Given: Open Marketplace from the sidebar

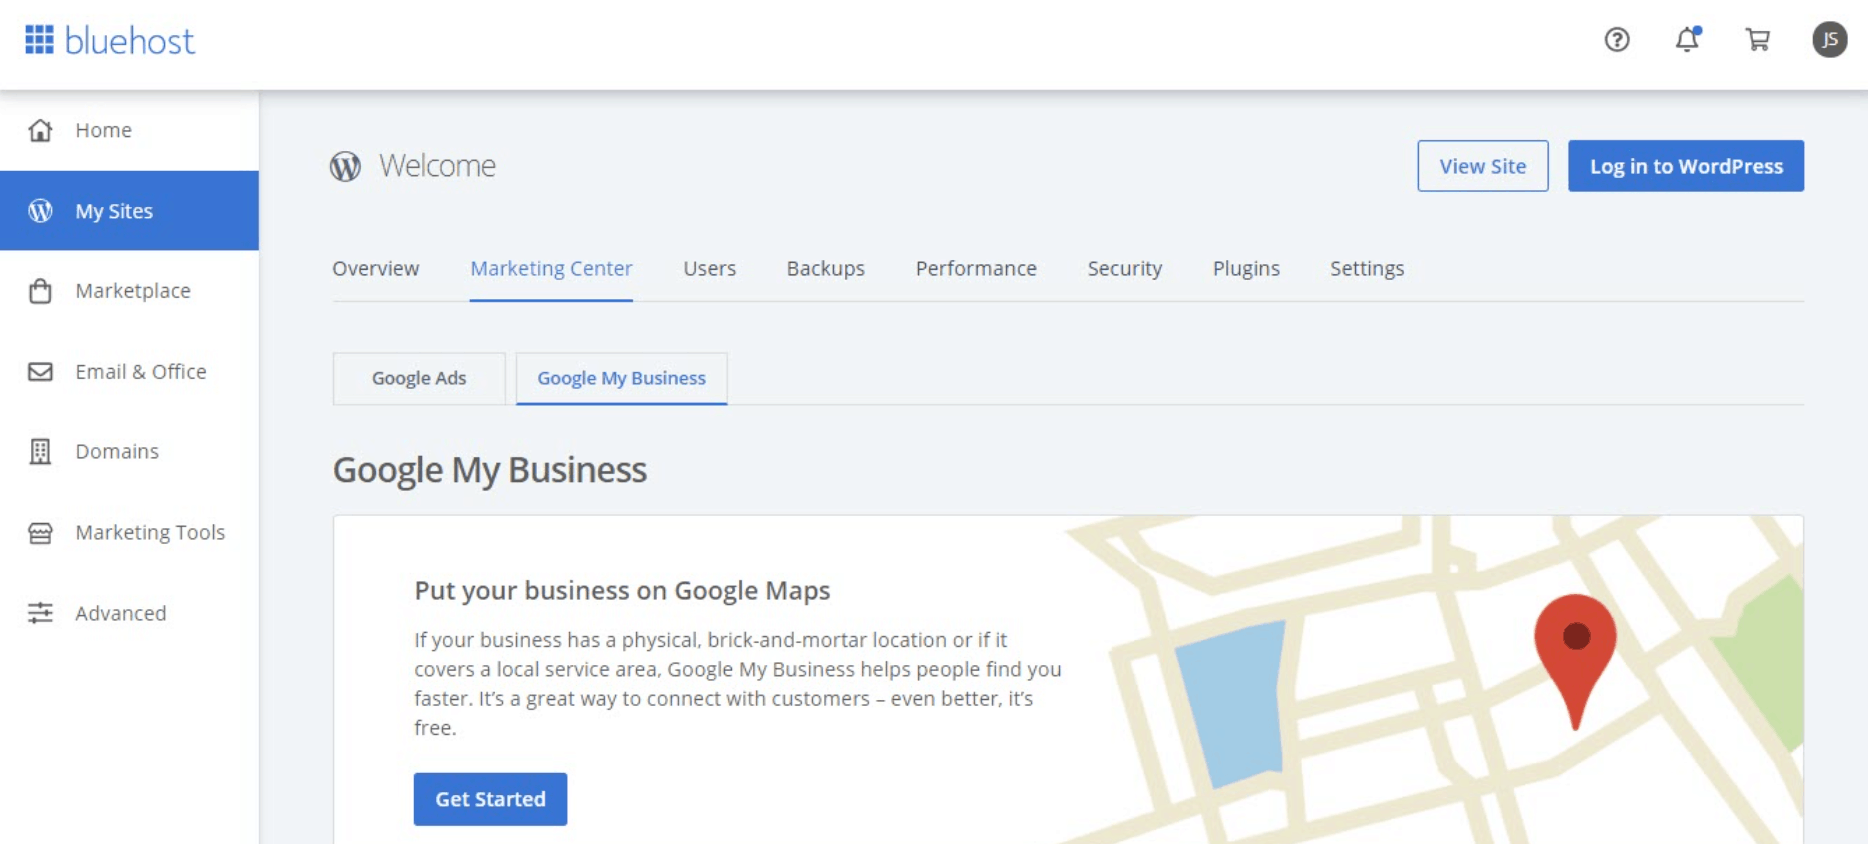Looking at the screenshot, I should click(x=129, y=291).
